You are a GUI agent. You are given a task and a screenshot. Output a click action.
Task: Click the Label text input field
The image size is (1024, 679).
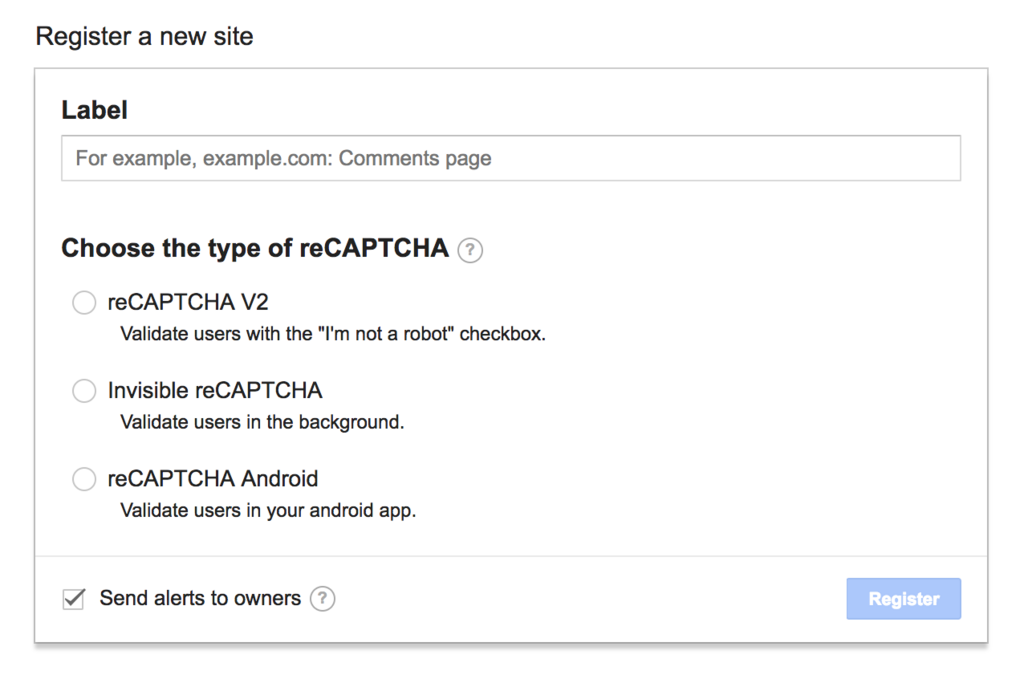(x=511, y=158)
